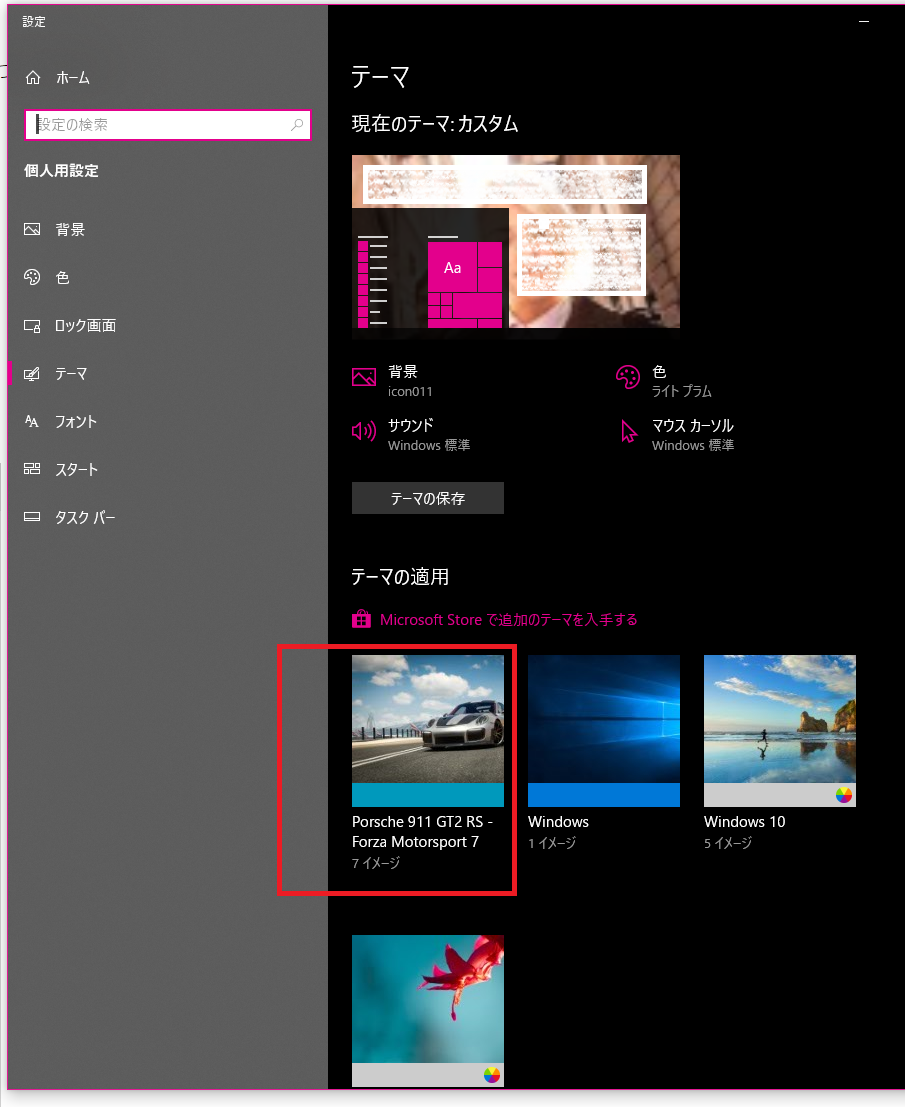Minimize the settings window

[x=863, y=22]
